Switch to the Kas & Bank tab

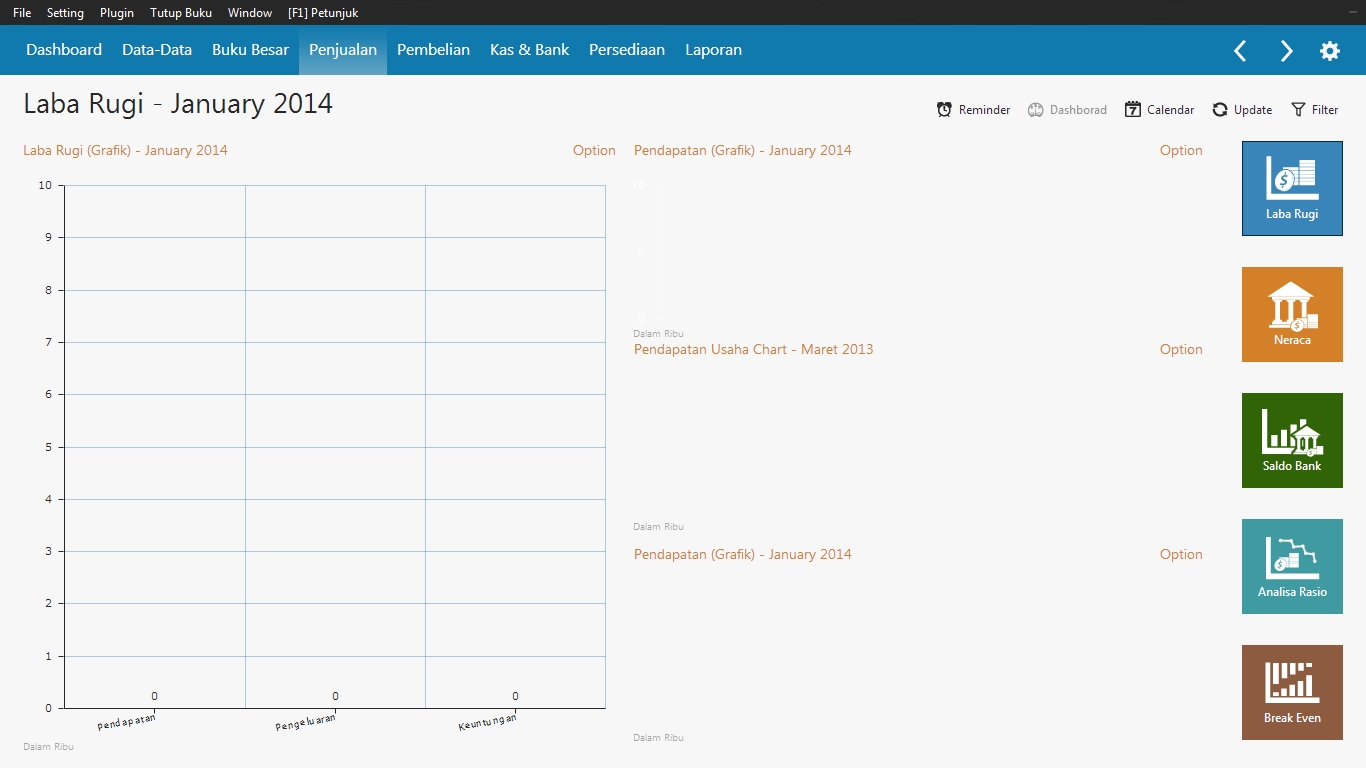tap(529, 50)
